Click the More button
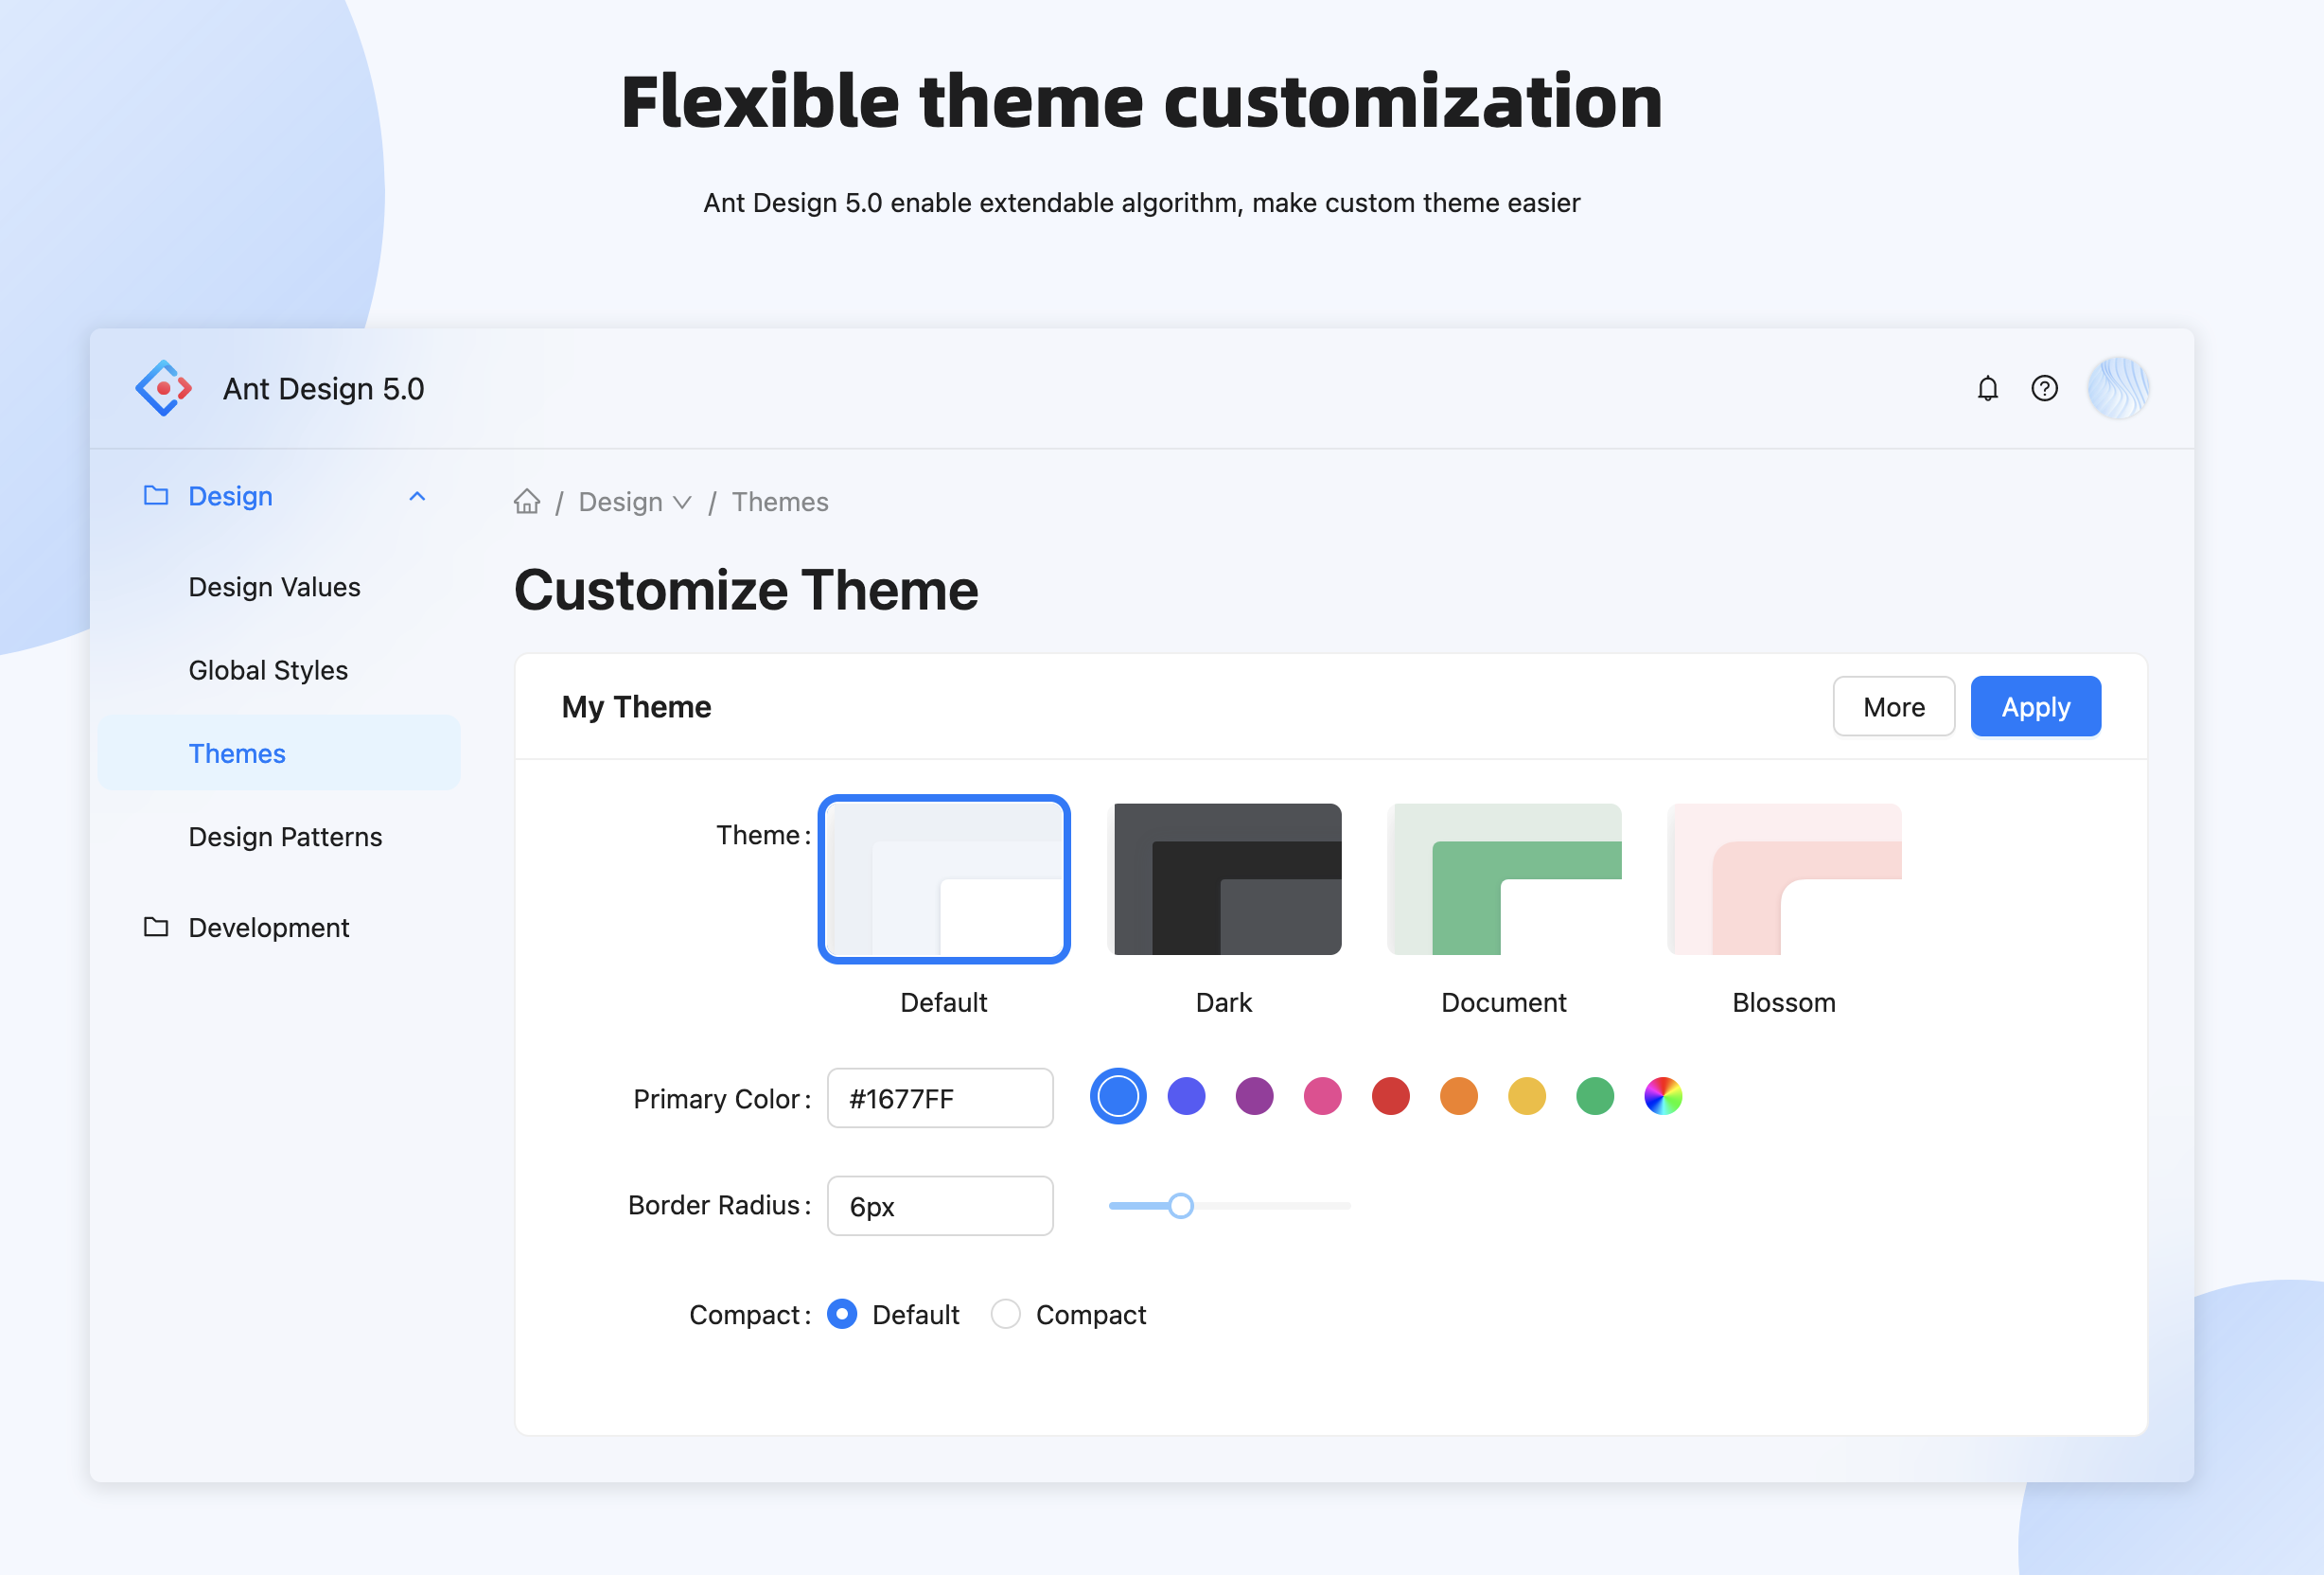2324x1575 pixels. coord(1893,707)
